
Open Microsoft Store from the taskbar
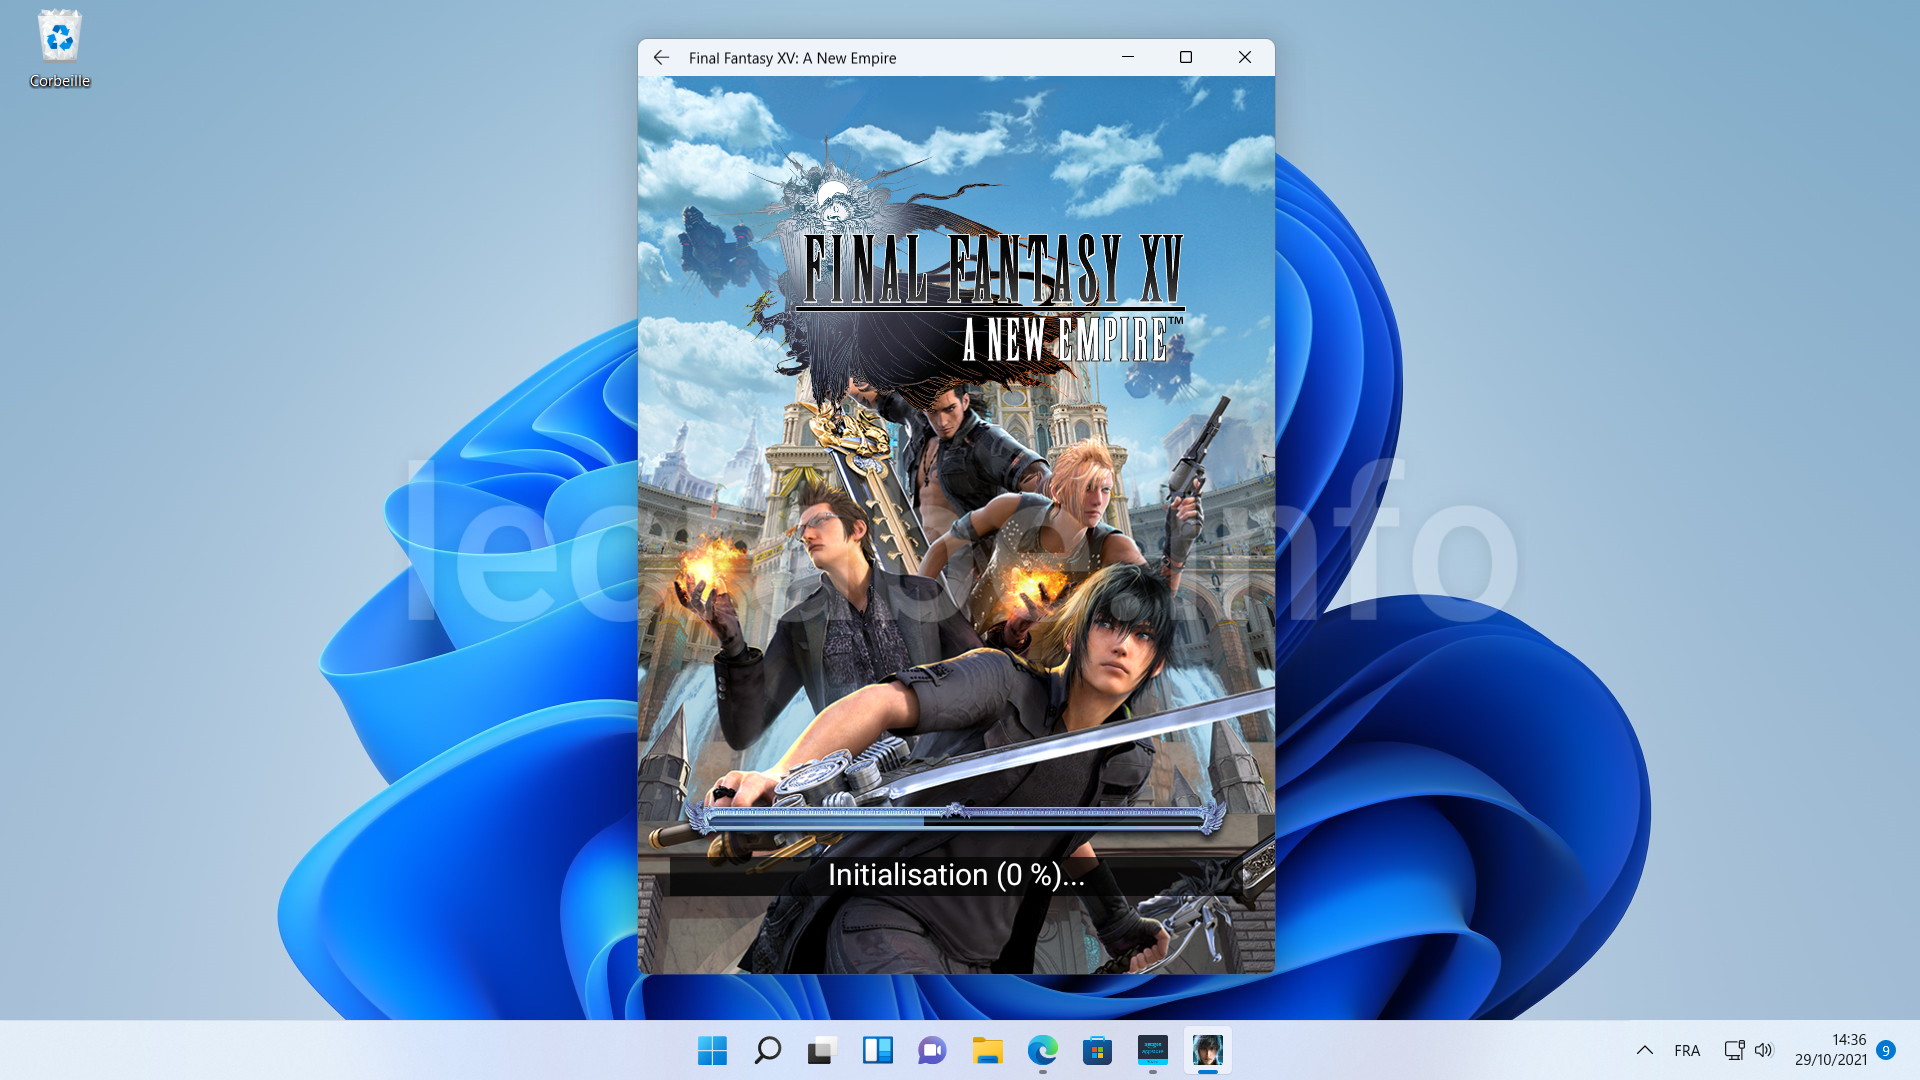pos(1097,1050)
